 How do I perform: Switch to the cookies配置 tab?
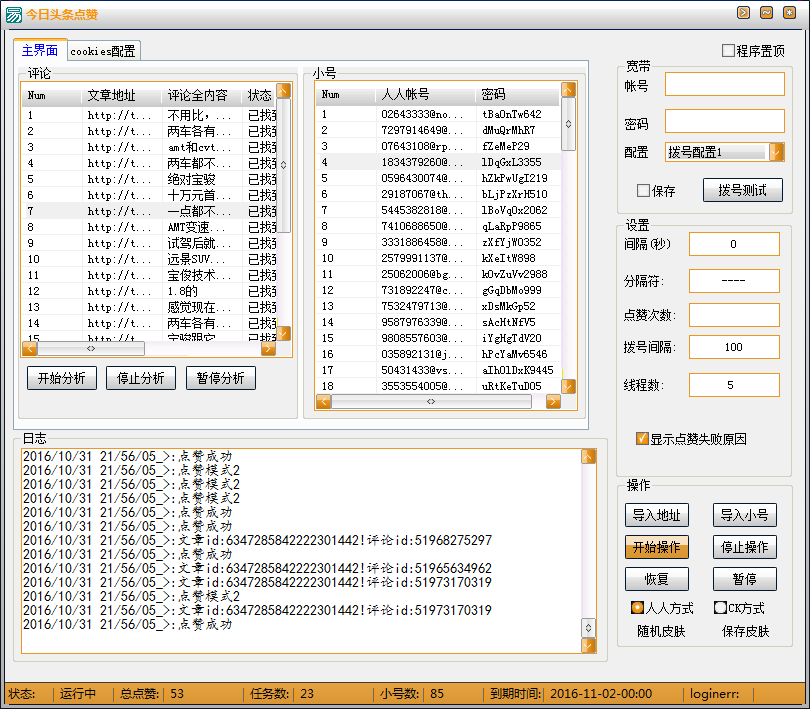(x=103, y=51)
